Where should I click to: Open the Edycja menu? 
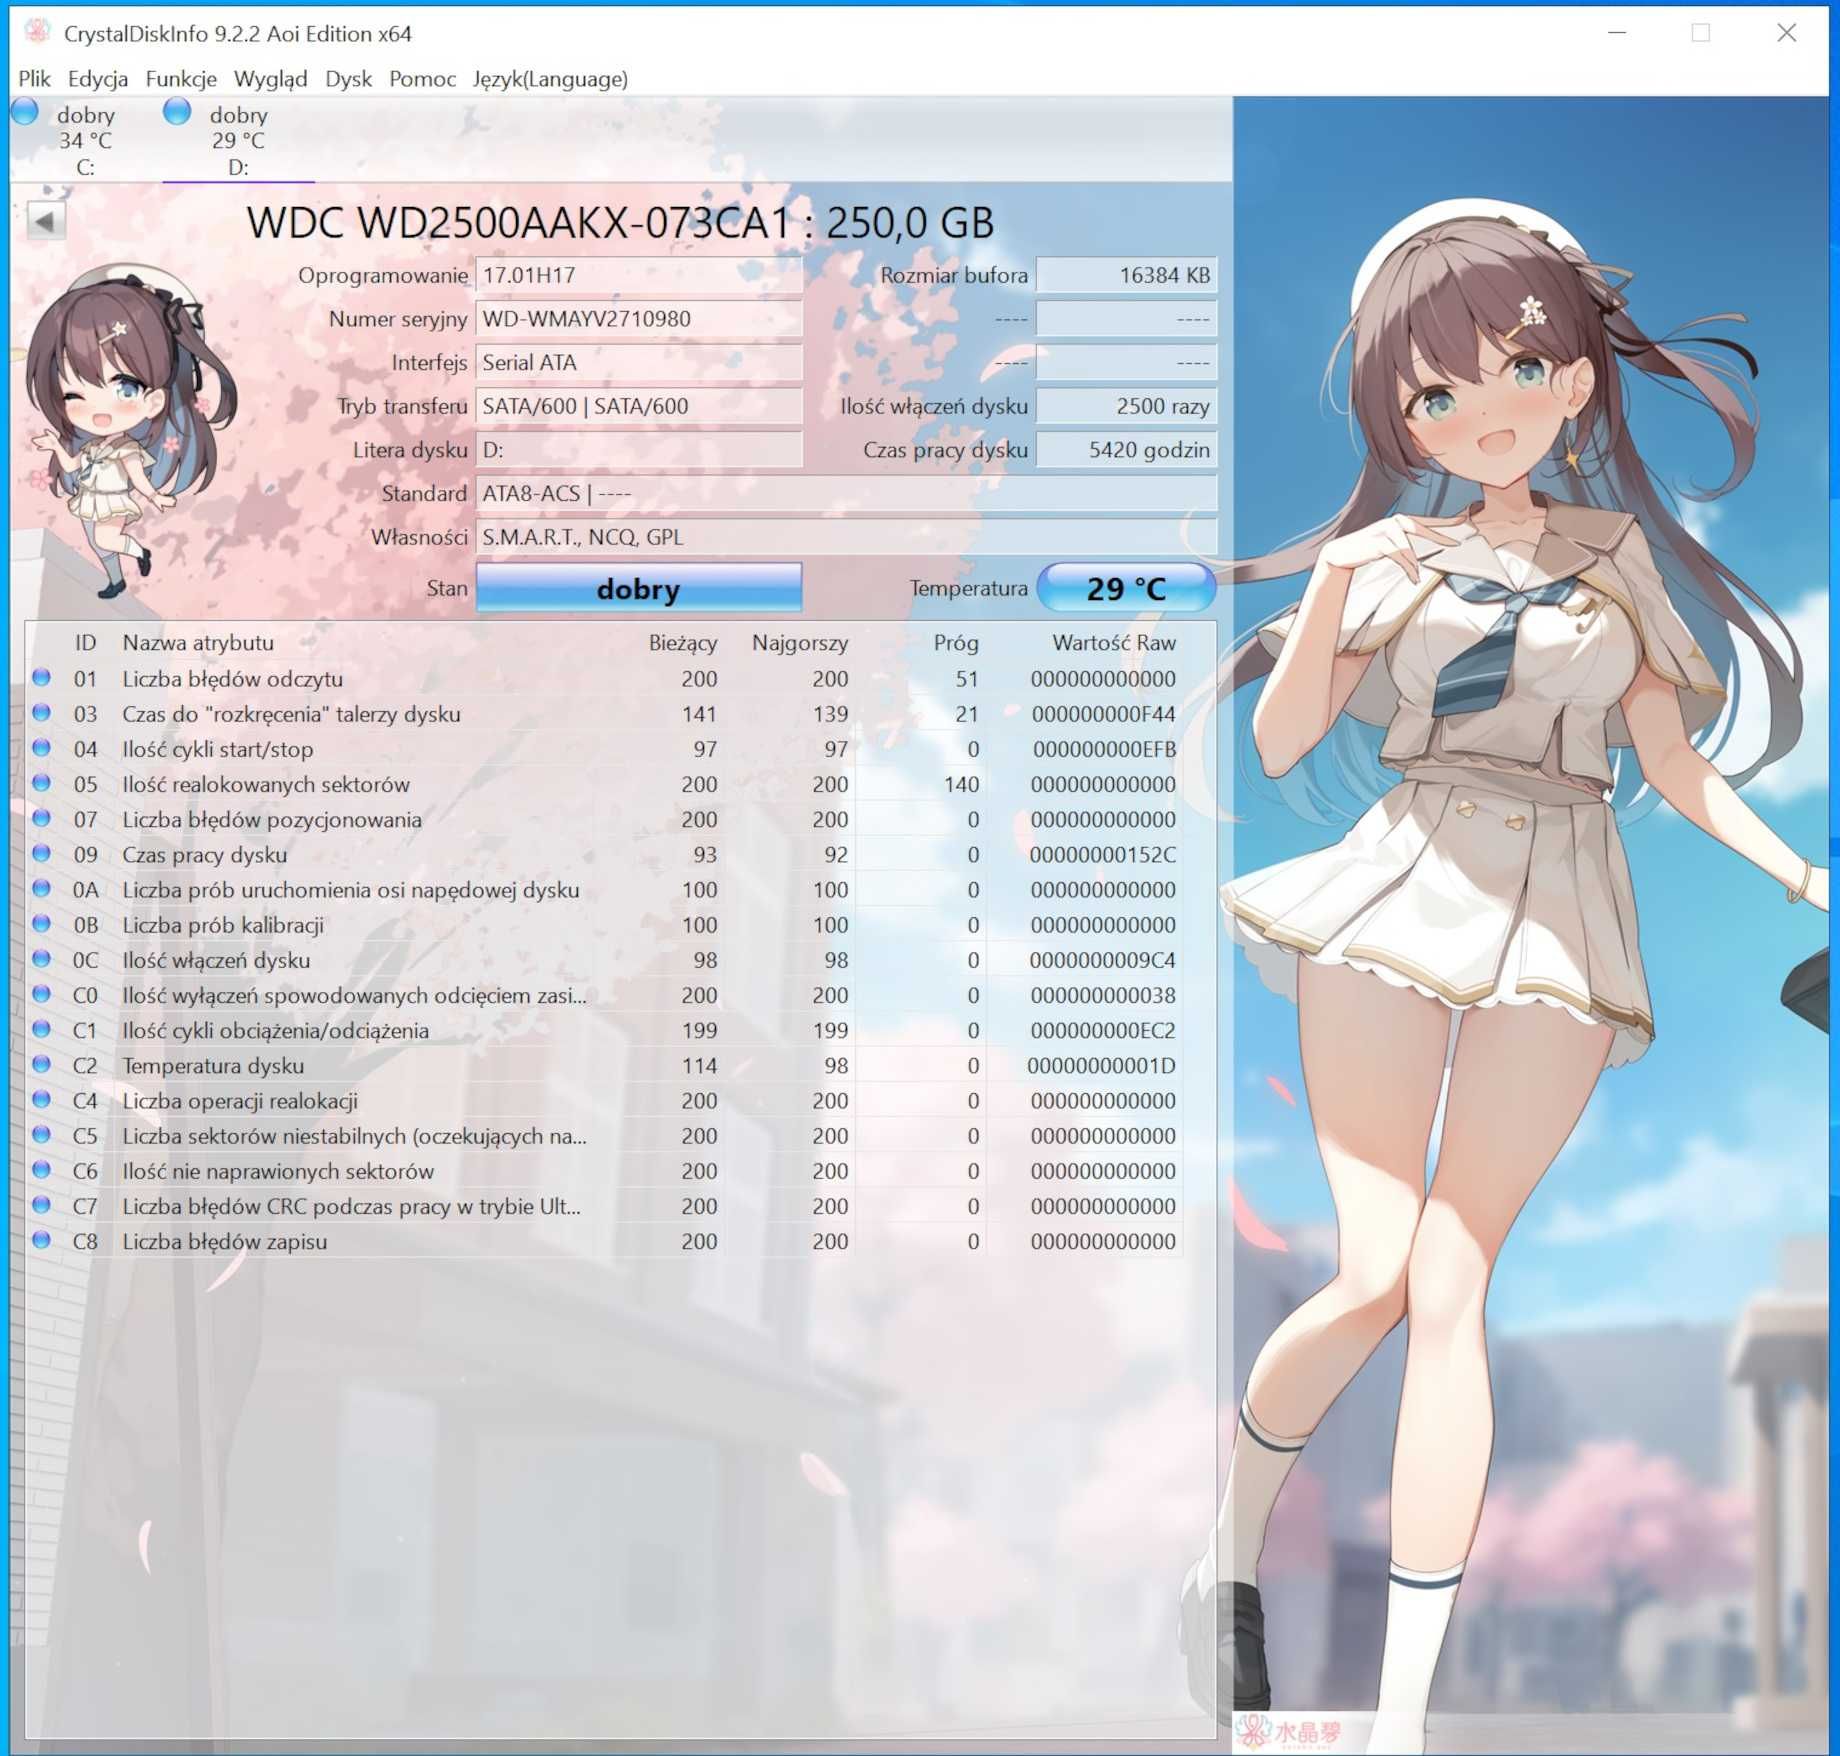point(97,79)
